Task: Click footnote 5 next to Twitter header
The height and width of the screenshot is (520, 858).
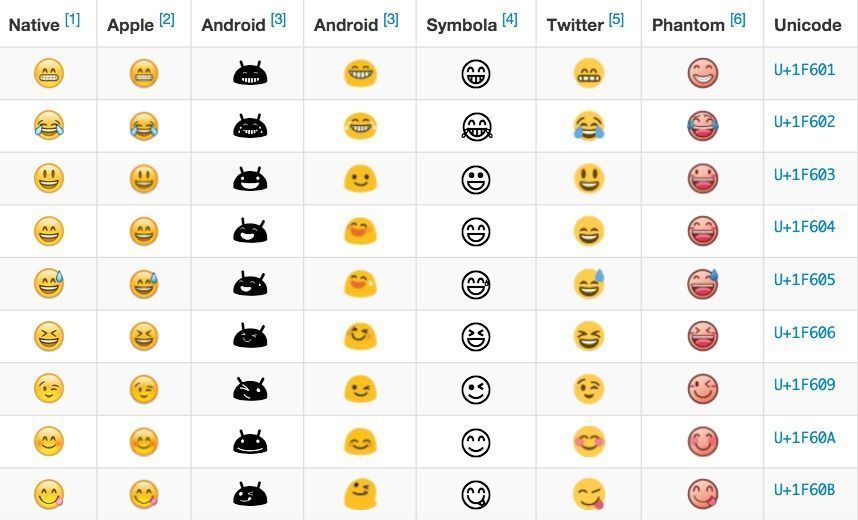Action: tap(617, 20)
